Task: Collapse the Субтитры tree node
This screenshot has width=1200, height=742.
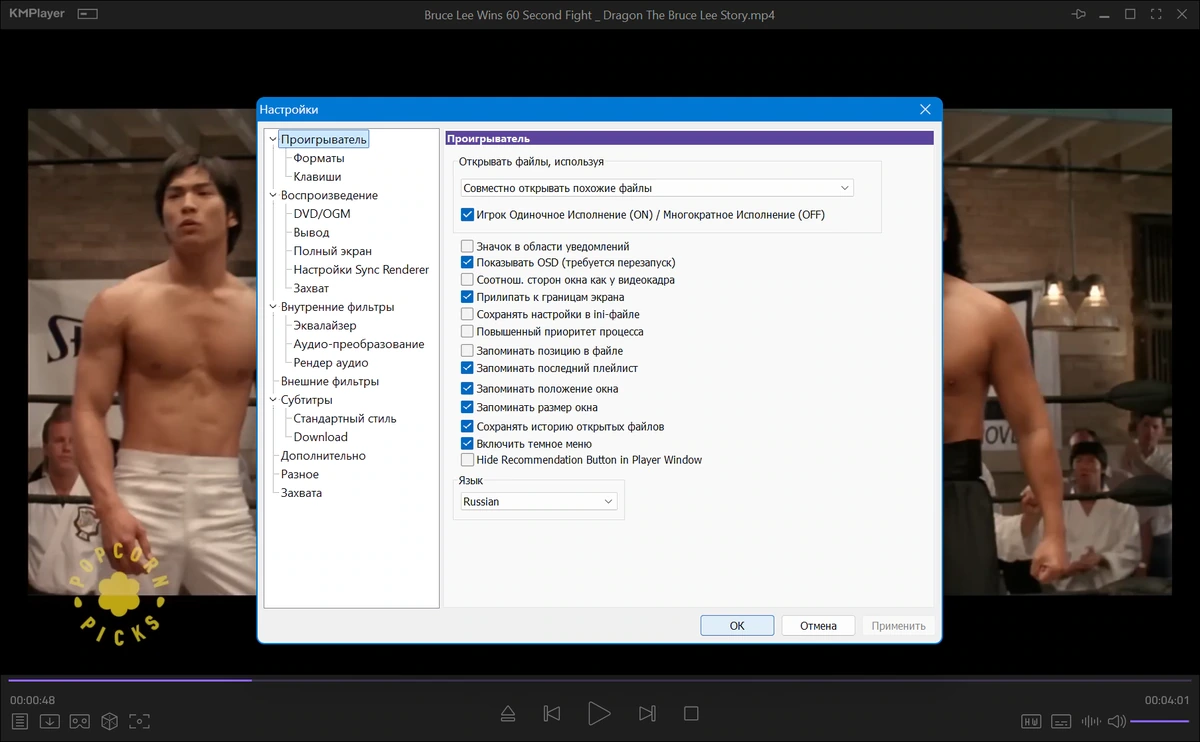Action: point(273,400)
